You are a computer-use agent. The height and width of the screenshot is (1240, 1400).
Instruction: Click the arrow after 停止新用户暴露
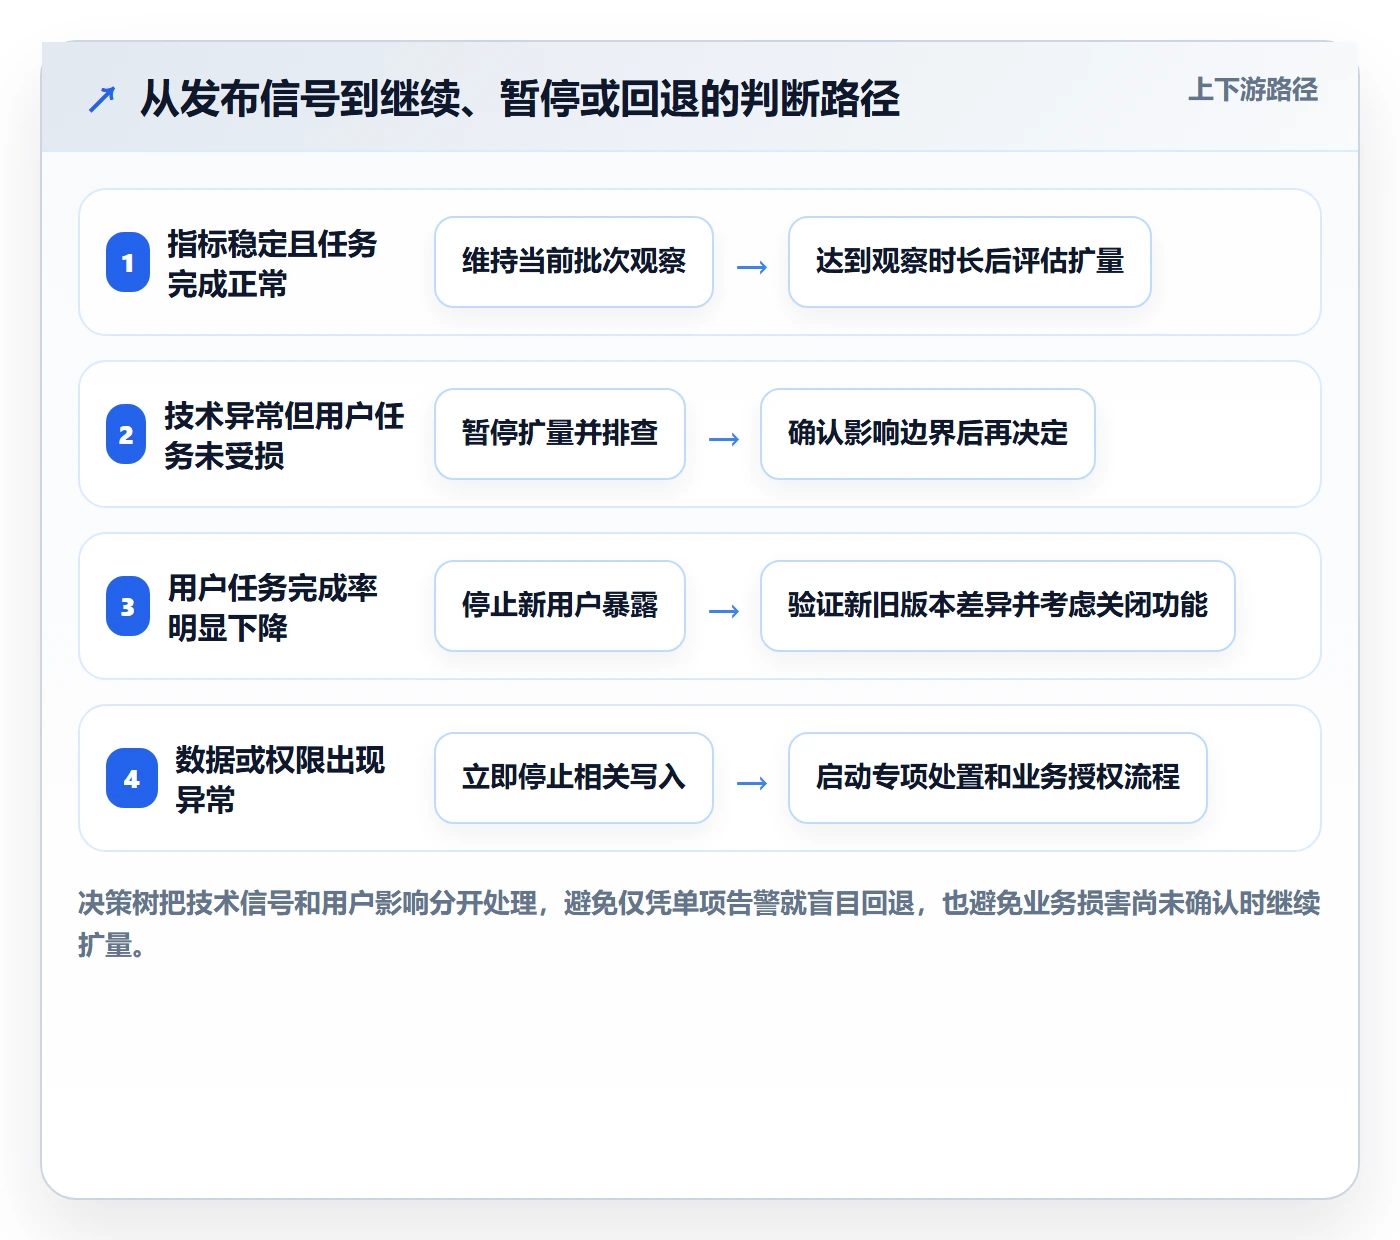point(723,611)
